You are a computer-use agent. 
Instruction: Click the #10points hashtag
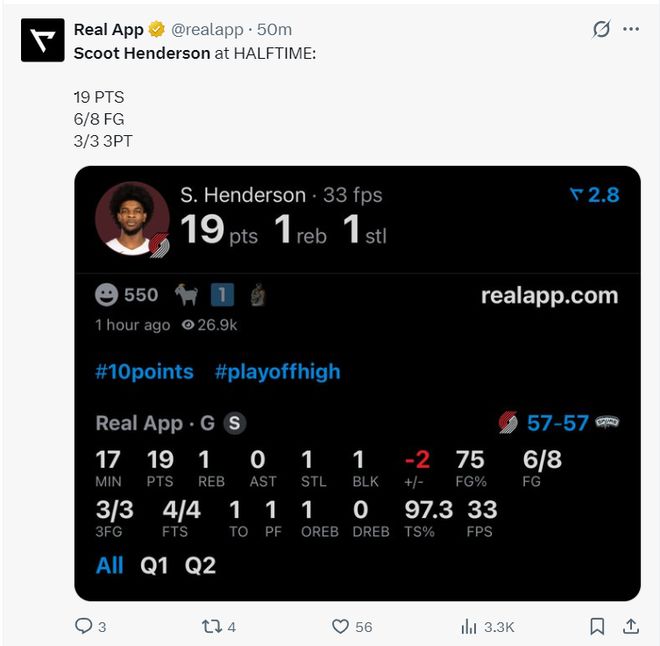click(x=144, y=372)
